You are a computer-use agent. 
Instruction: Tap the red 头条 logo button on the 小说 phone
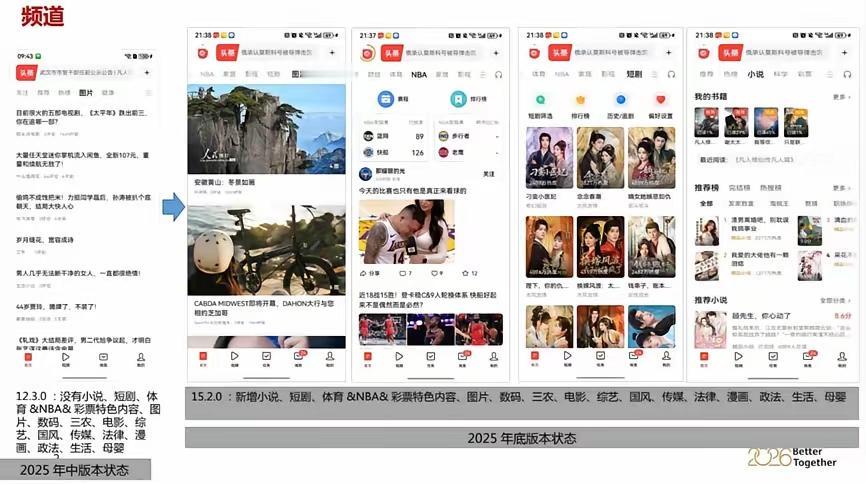tap(730, 52)
